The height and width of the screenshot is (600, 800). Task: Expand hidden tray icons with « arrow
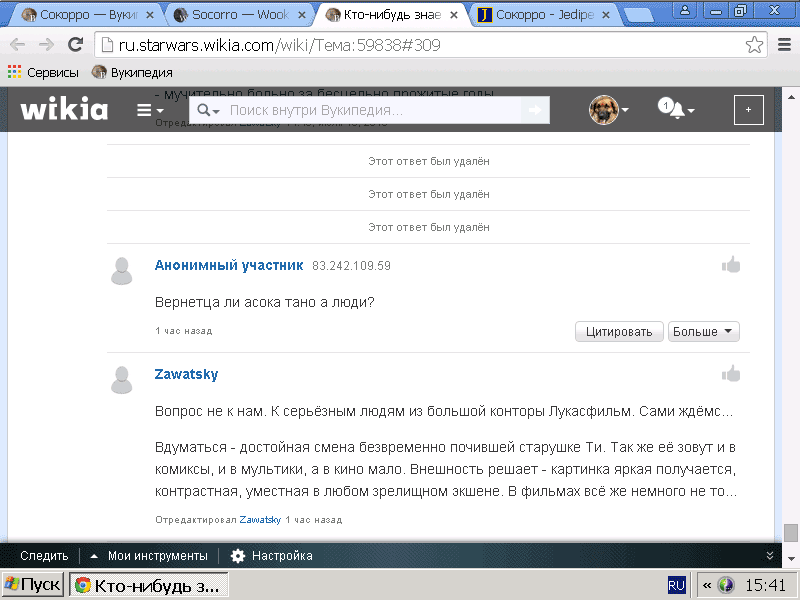click(706, 585)
